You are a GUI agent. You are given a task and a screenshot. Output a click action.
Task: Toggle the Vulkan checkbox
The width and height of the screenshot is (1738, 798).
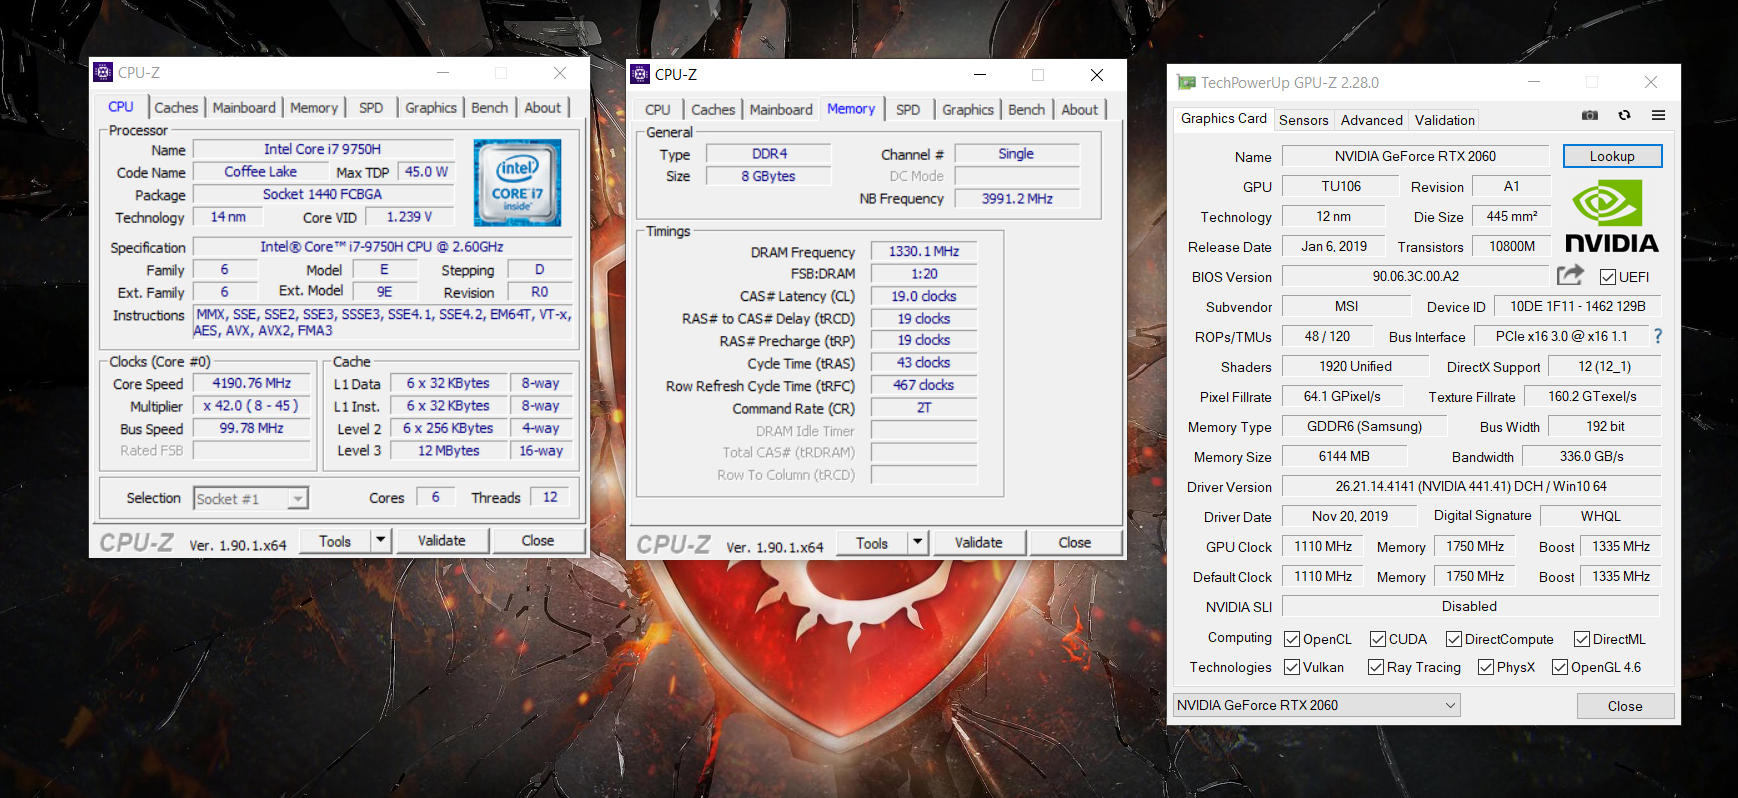tap(1292, 667)
